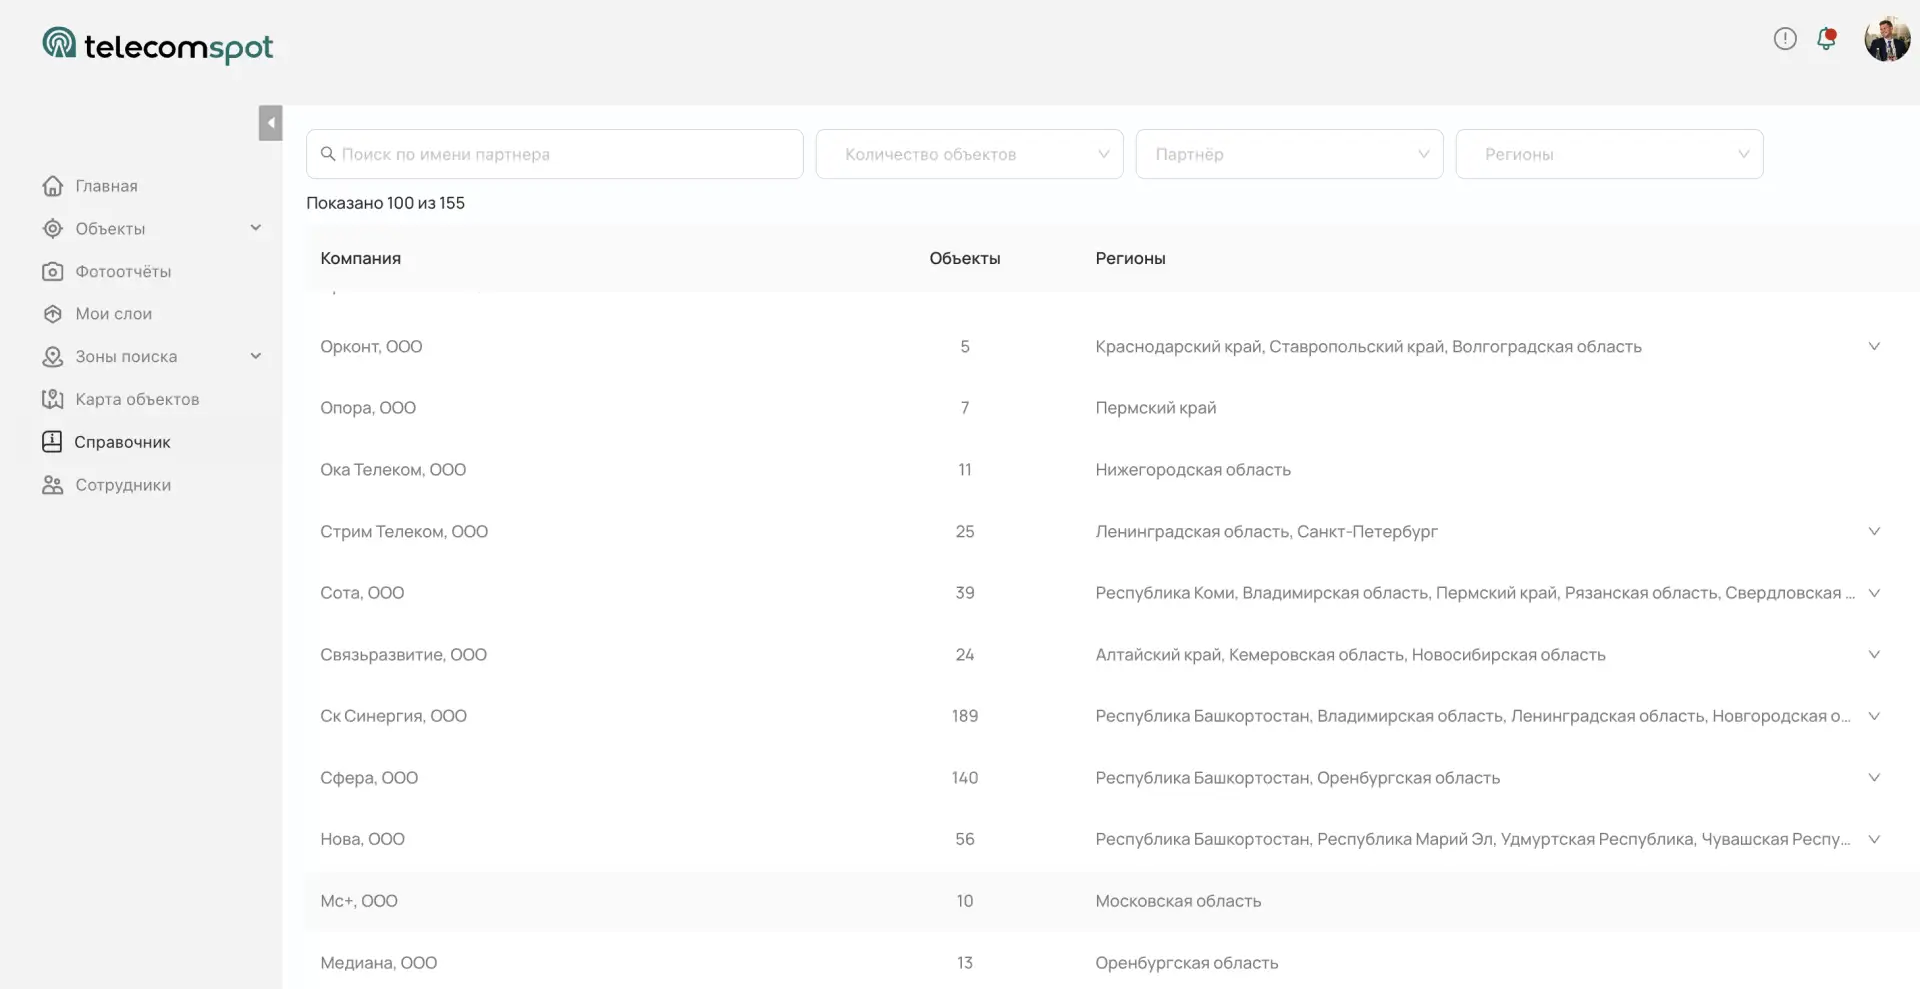Click the Сотрудники people icon
1920x989 pixels.
point(53,485)
